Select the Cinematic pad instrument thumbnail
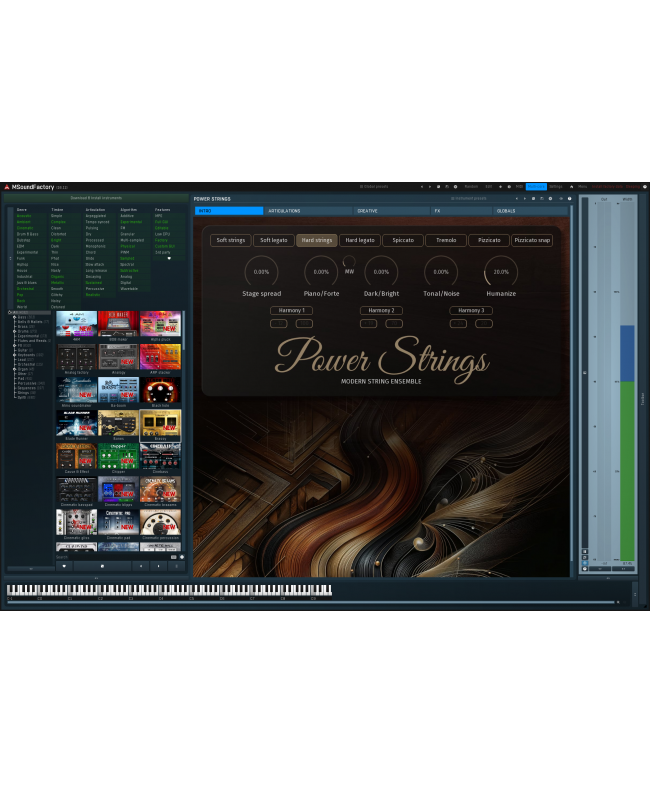Image resolution: width=650 pixels, height=794 pixels. click(x=118, y=524)
